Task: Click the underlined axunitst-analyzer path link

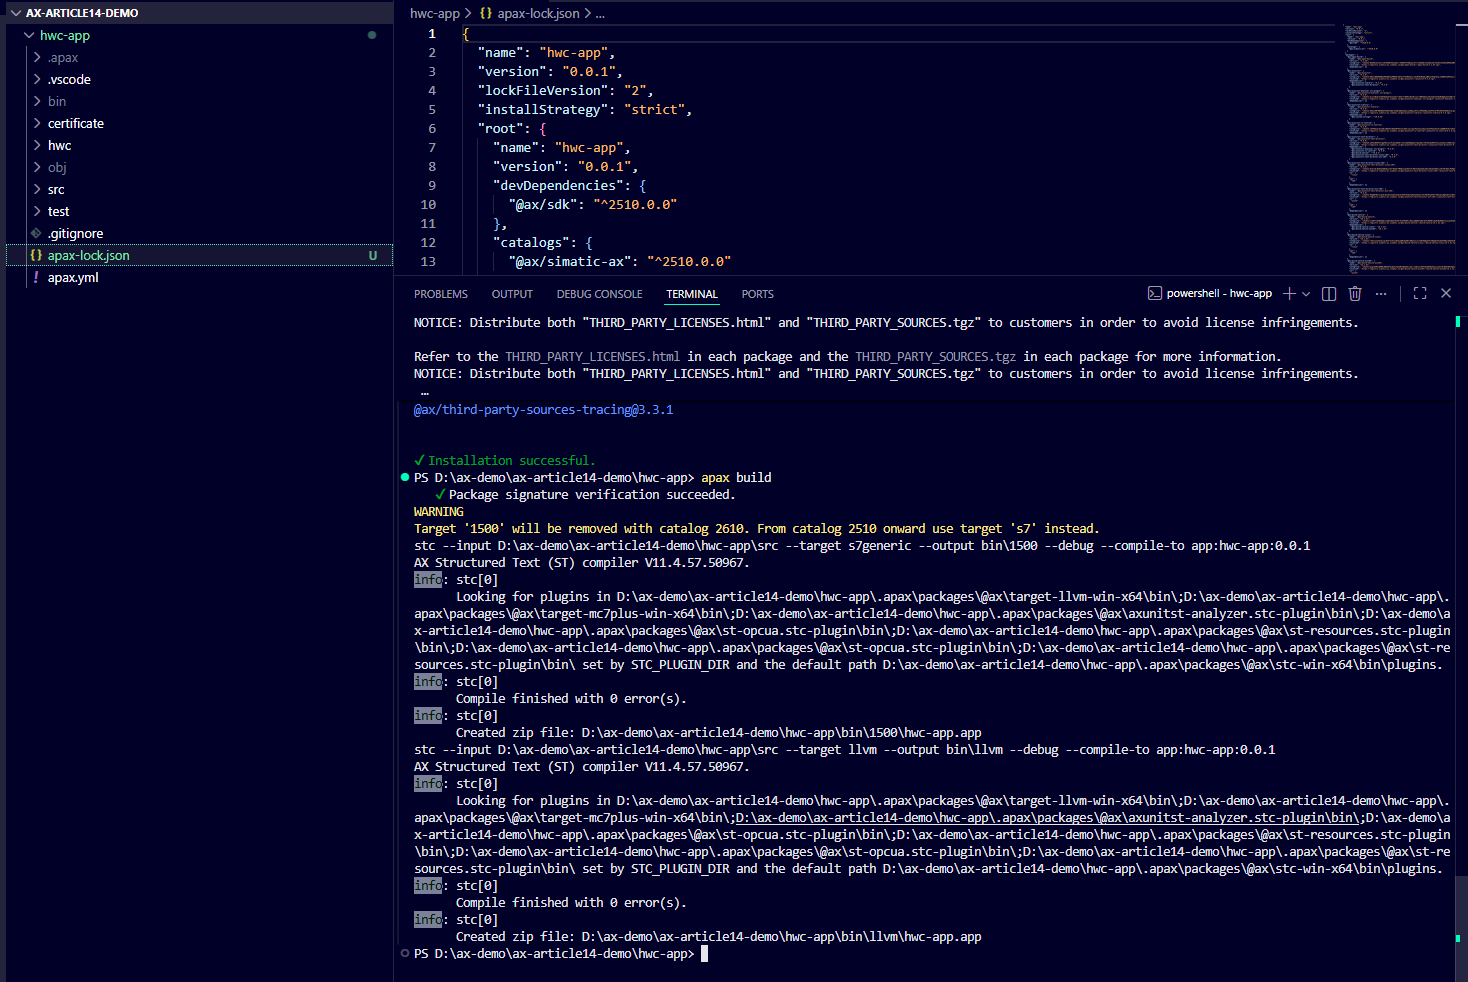Action: click(1047, 817)
